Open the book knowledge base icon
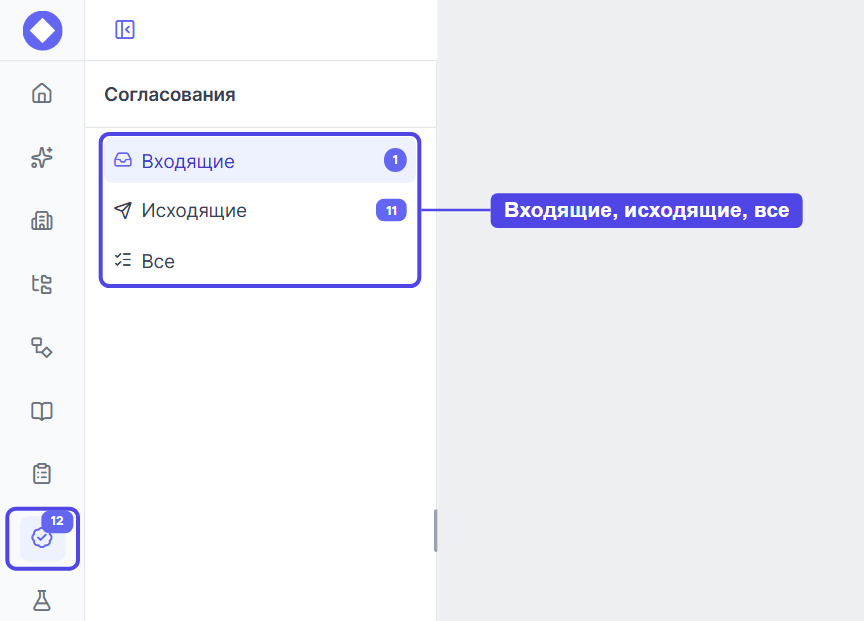Viewport: 864px width, 621px height. click(42, 411)
